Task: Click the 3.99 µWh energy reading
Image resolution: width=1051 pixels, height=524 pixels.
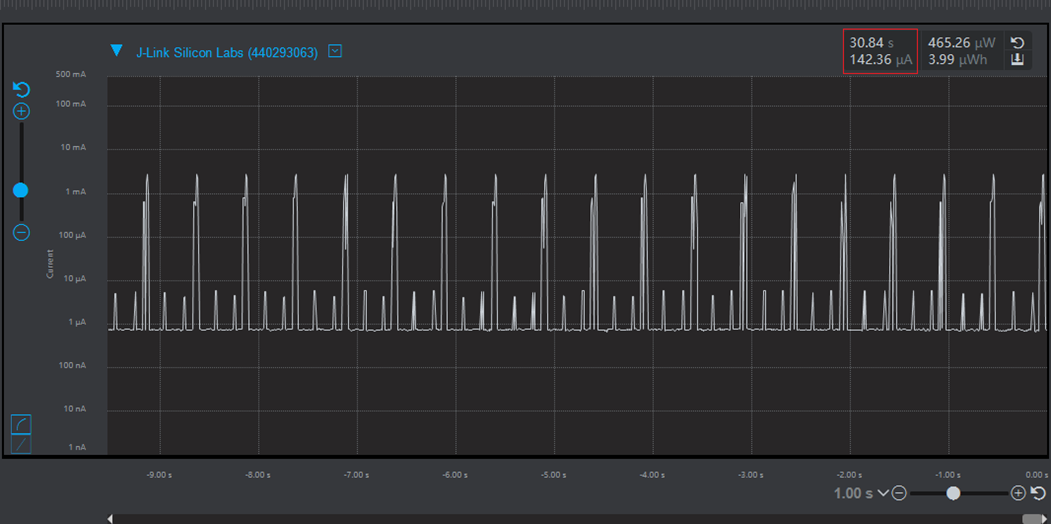Action: coord(957,60)
